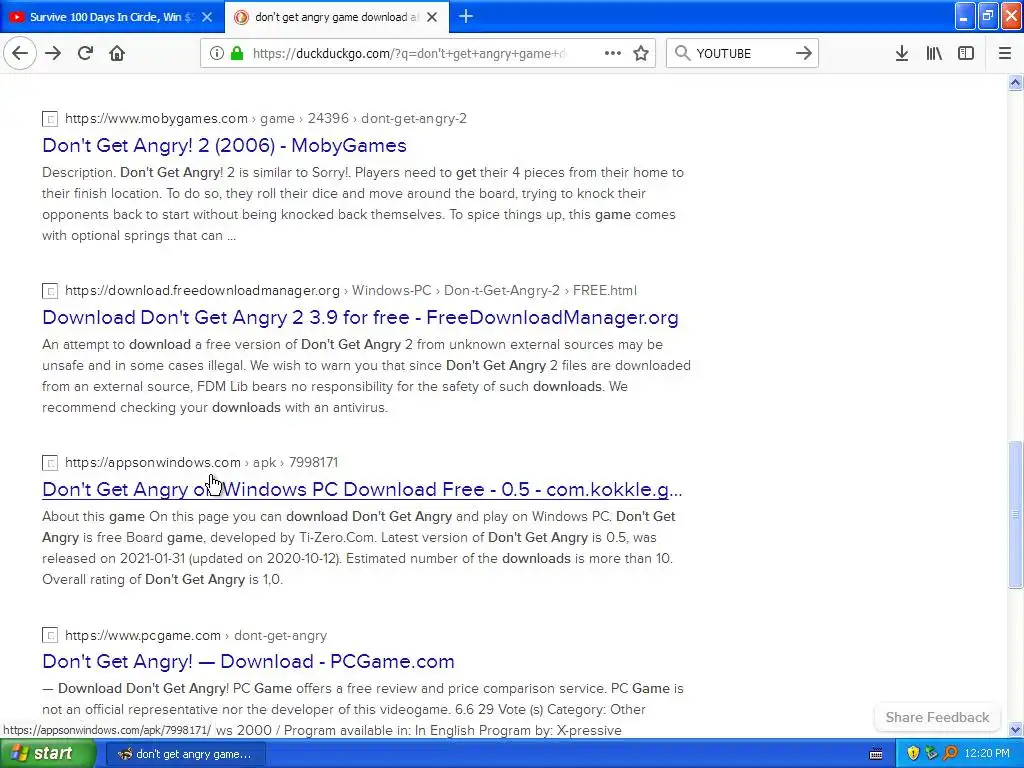Image resolution: width=1024 pixels, height=768 pixels.
Task: Go forward to the next page
Action: (54, 53)
